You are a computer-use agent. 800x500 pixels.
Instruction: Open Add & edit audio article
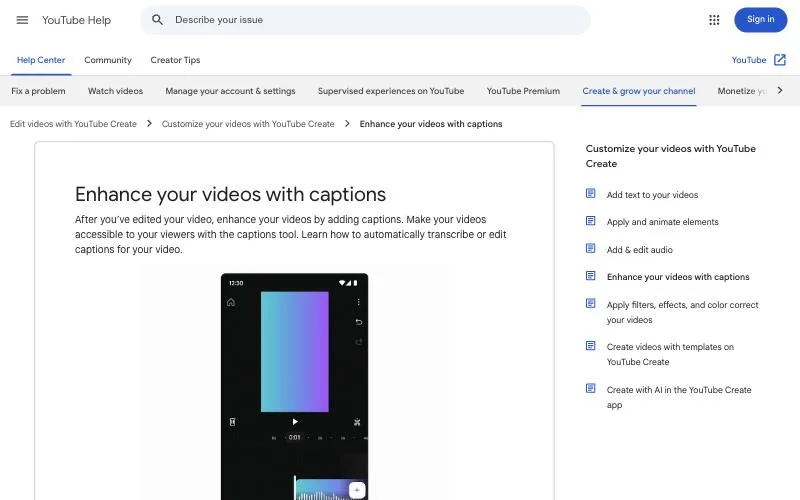(x=639, y=249)
